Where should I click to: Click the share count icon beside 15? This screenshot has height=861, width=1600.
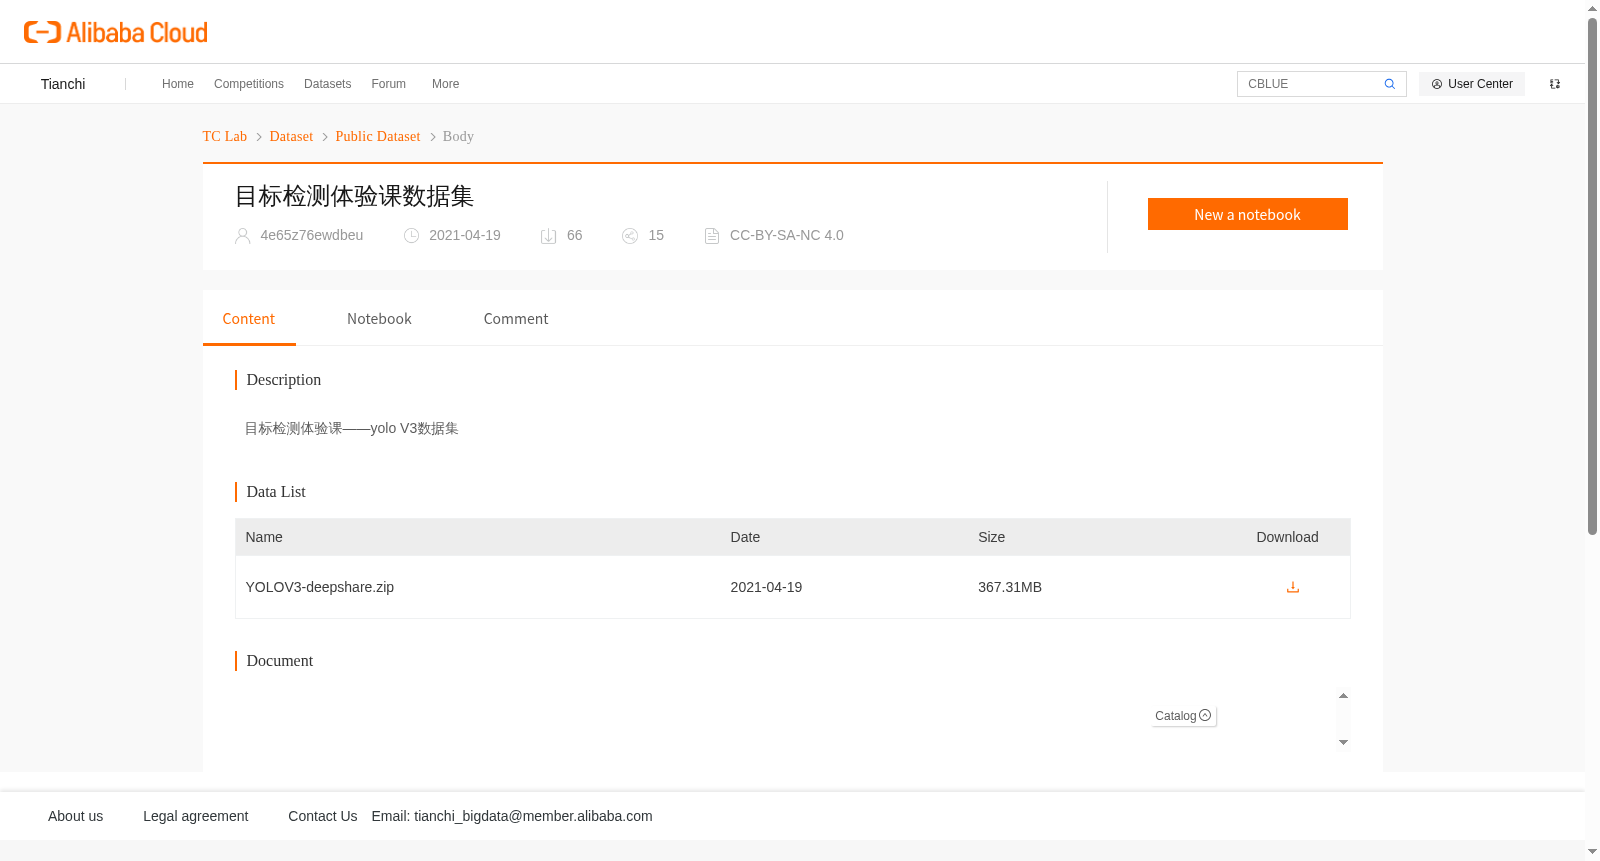[x=630, y=236]
